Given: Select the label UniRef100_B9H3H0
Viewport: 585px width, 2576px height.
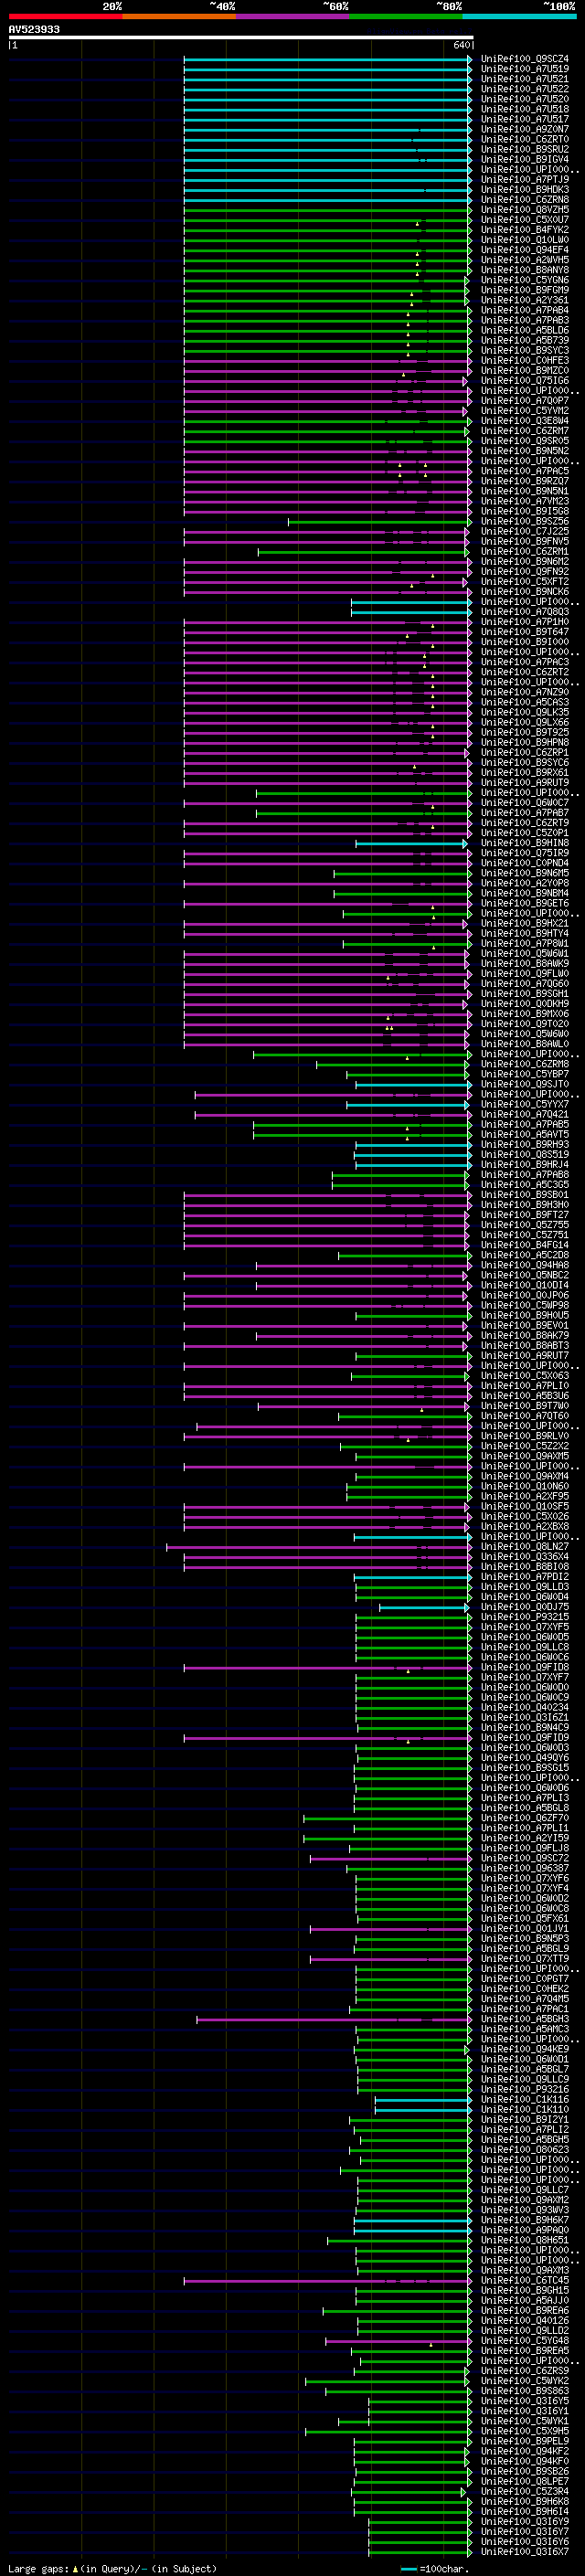Looking at the screenshot, I should pos(524,1204).
